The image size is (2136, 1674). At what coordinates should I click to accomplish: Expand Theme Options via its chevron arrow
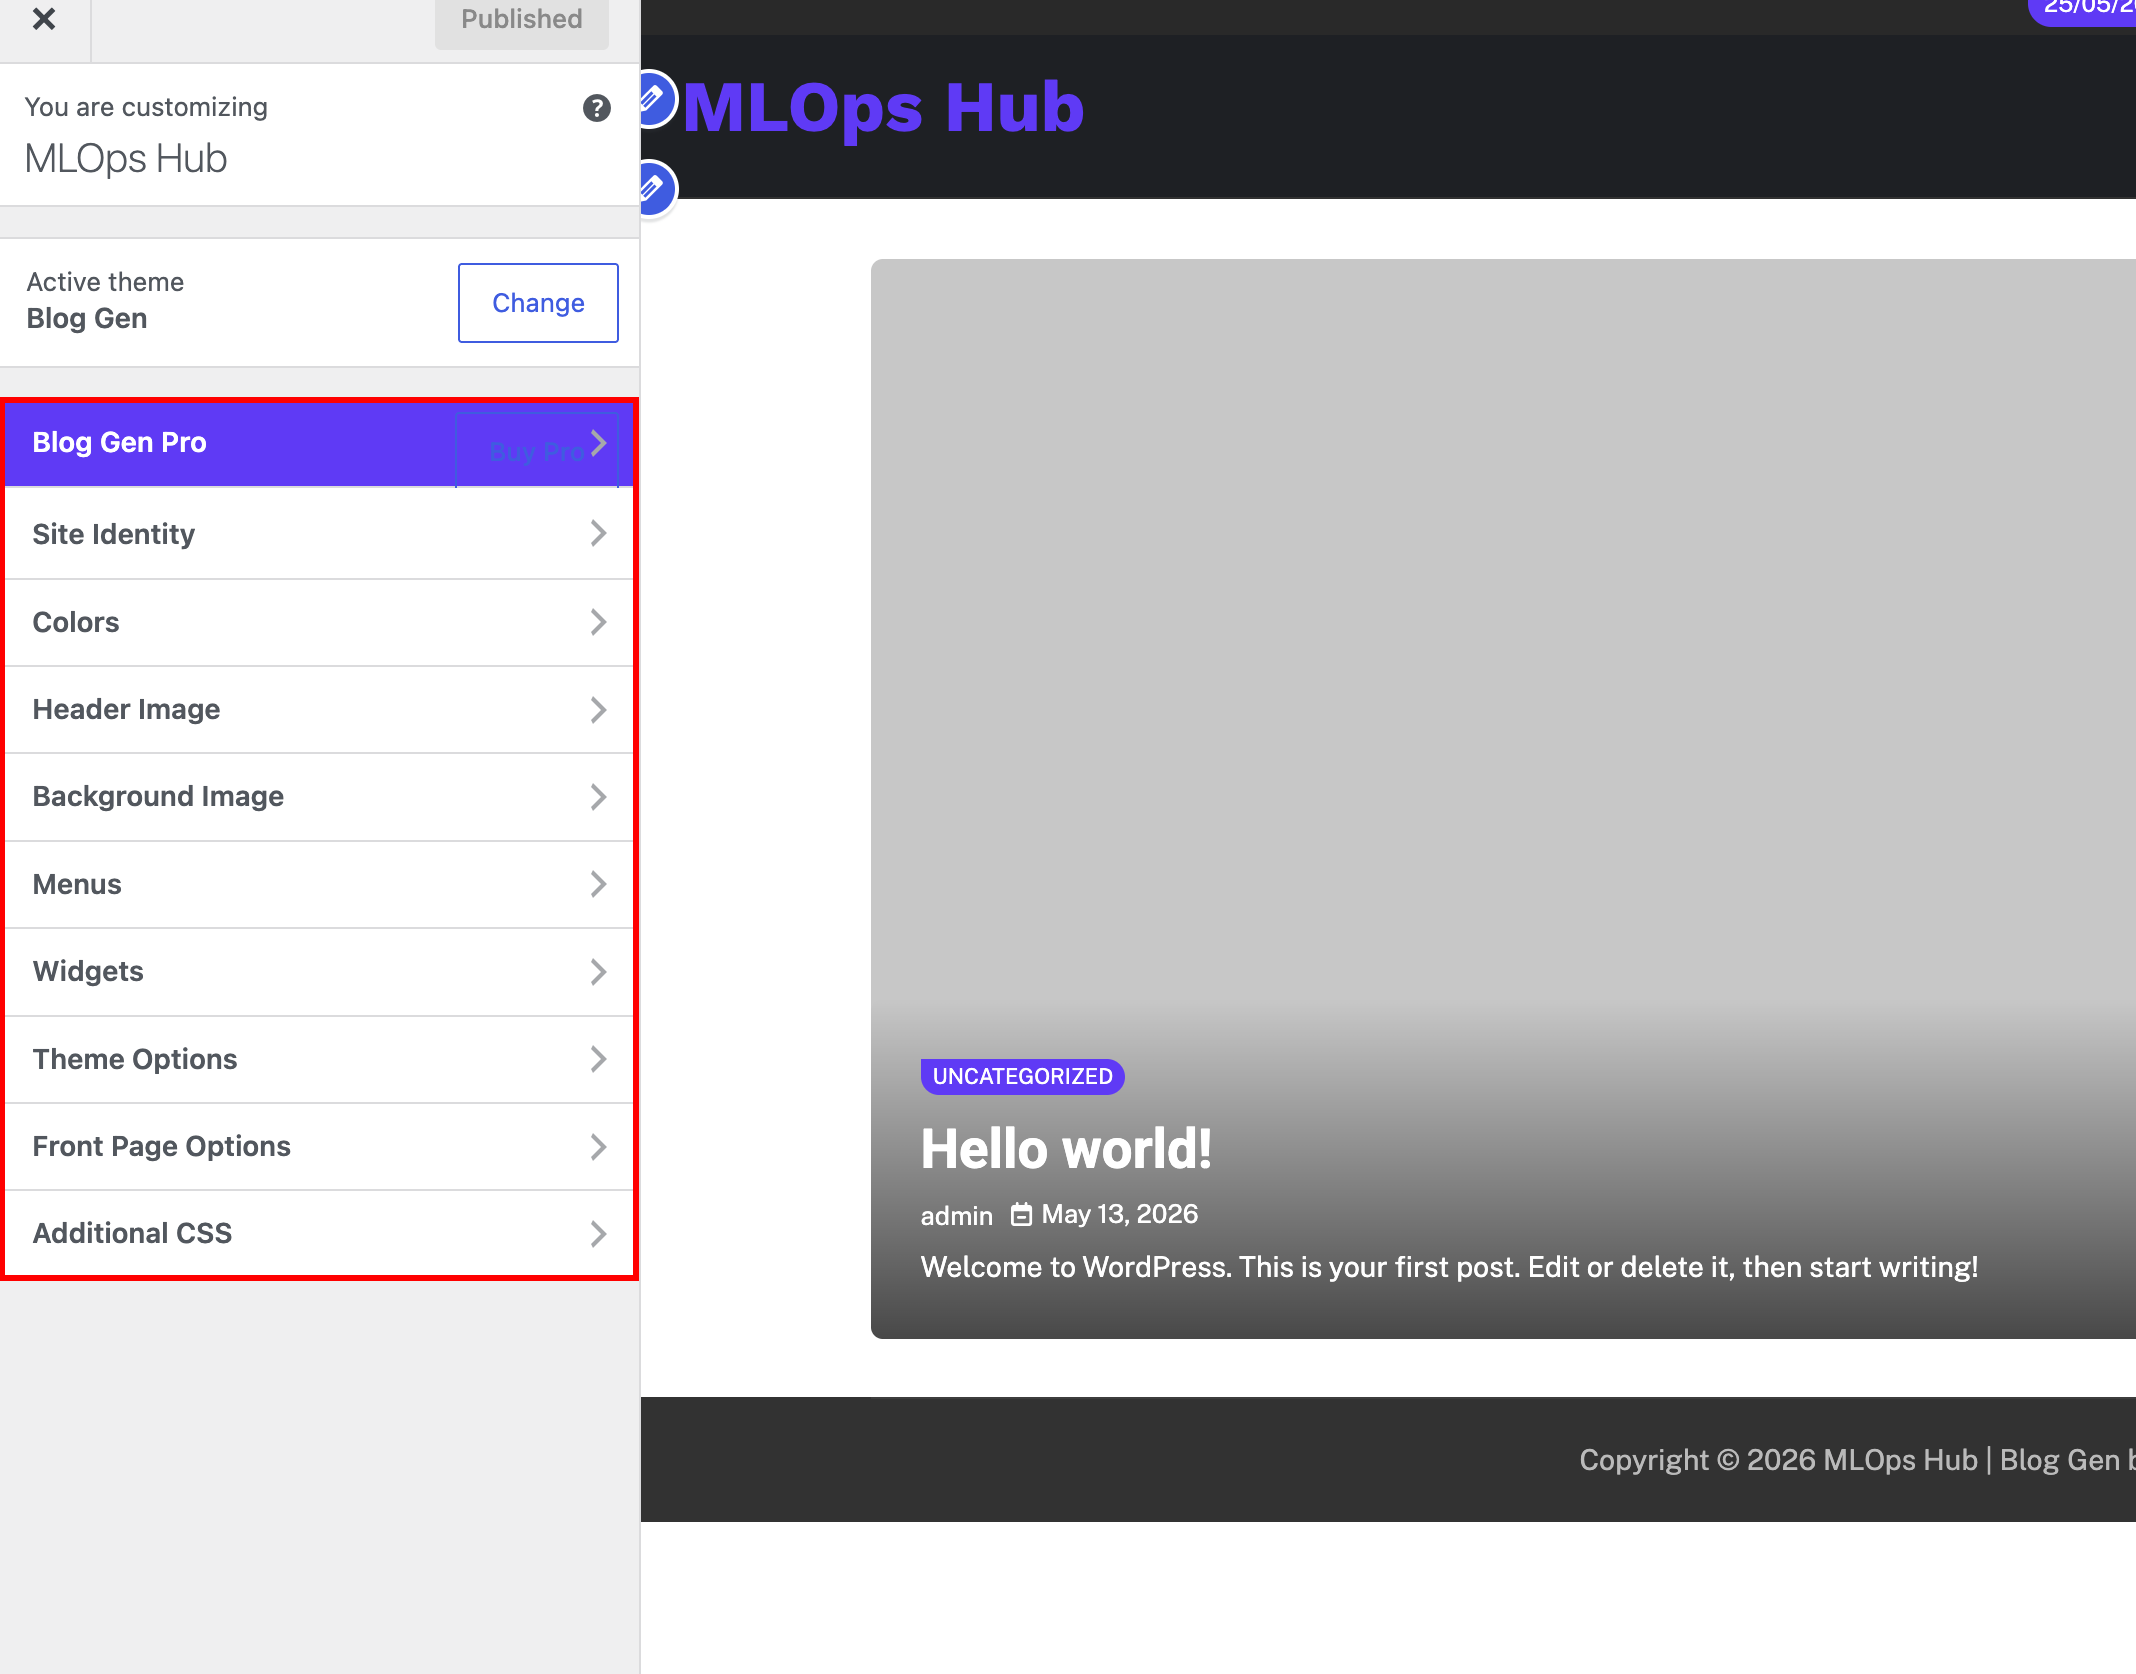598,1059
